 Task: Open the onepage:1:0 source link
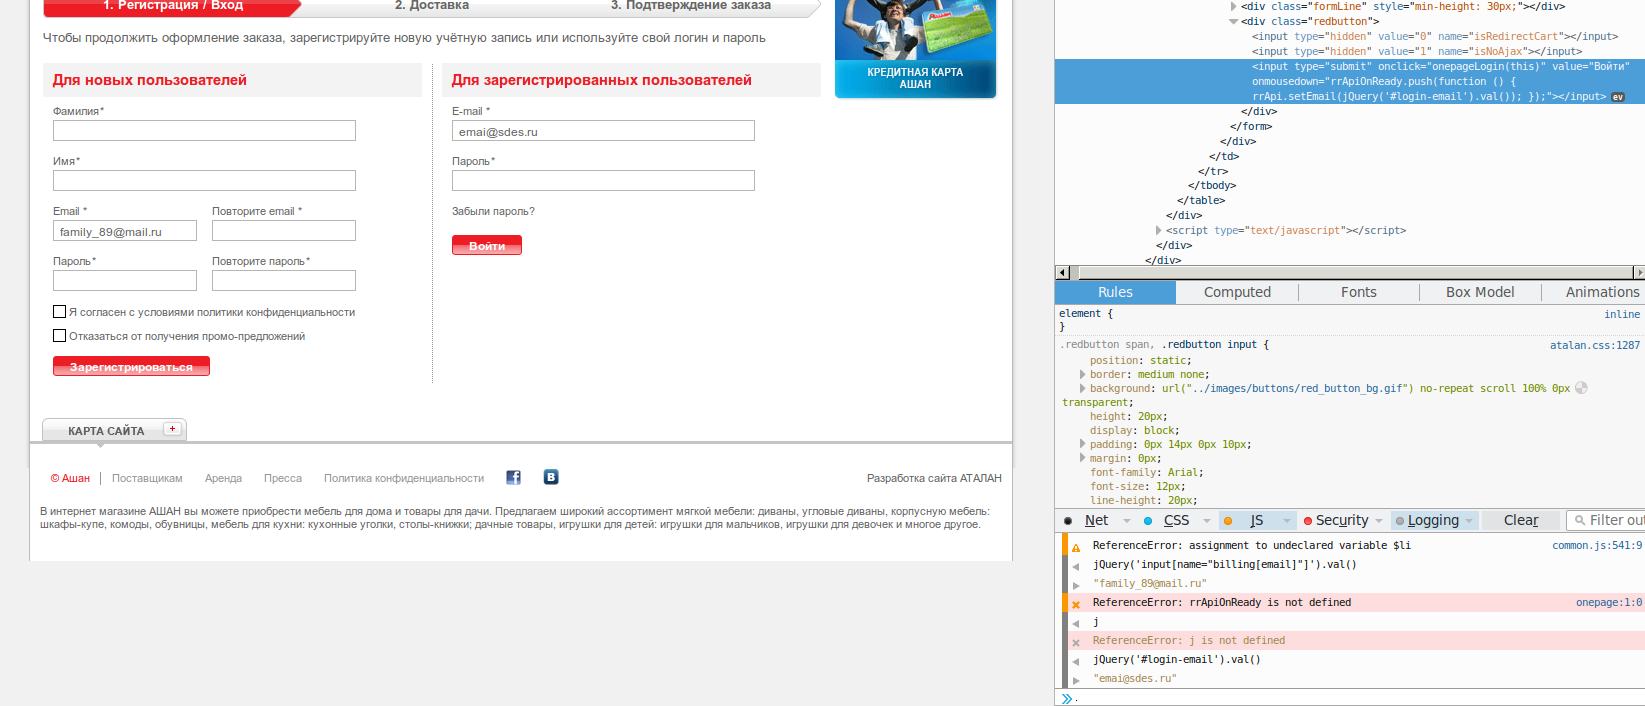[1609, 602]
